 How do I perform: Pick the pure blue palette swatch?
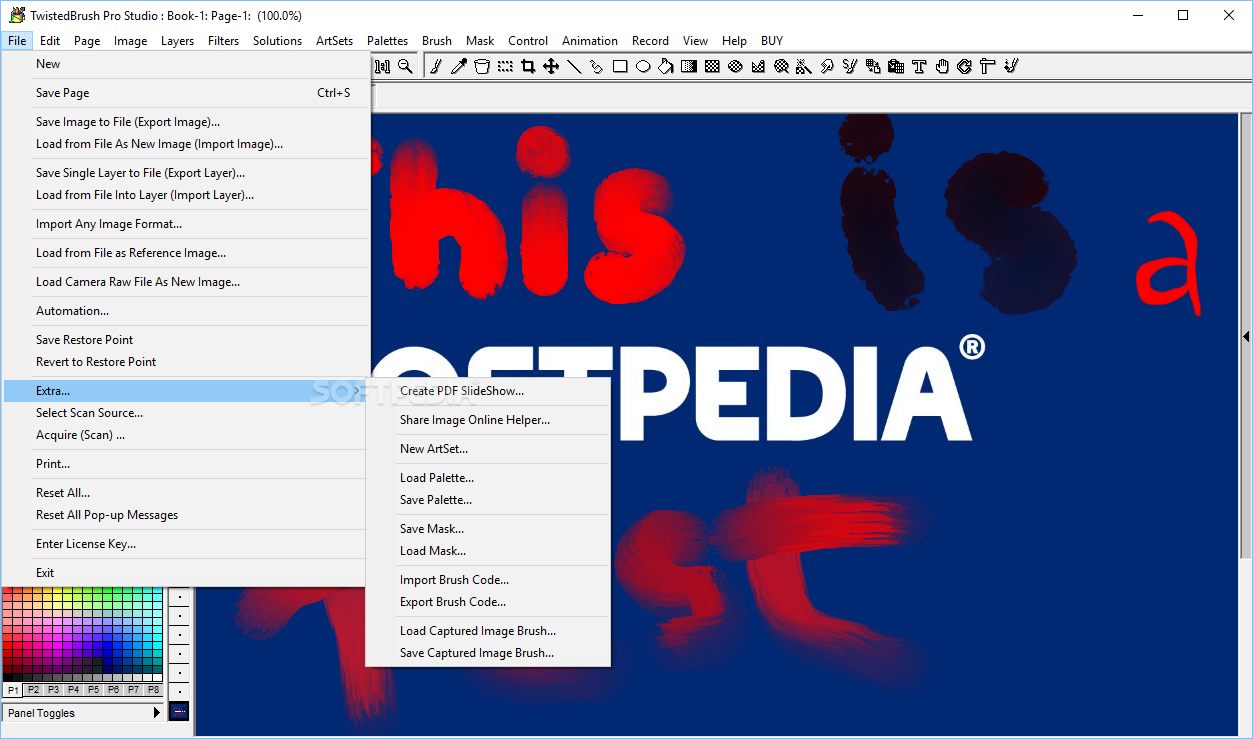(x=107, y=645)
